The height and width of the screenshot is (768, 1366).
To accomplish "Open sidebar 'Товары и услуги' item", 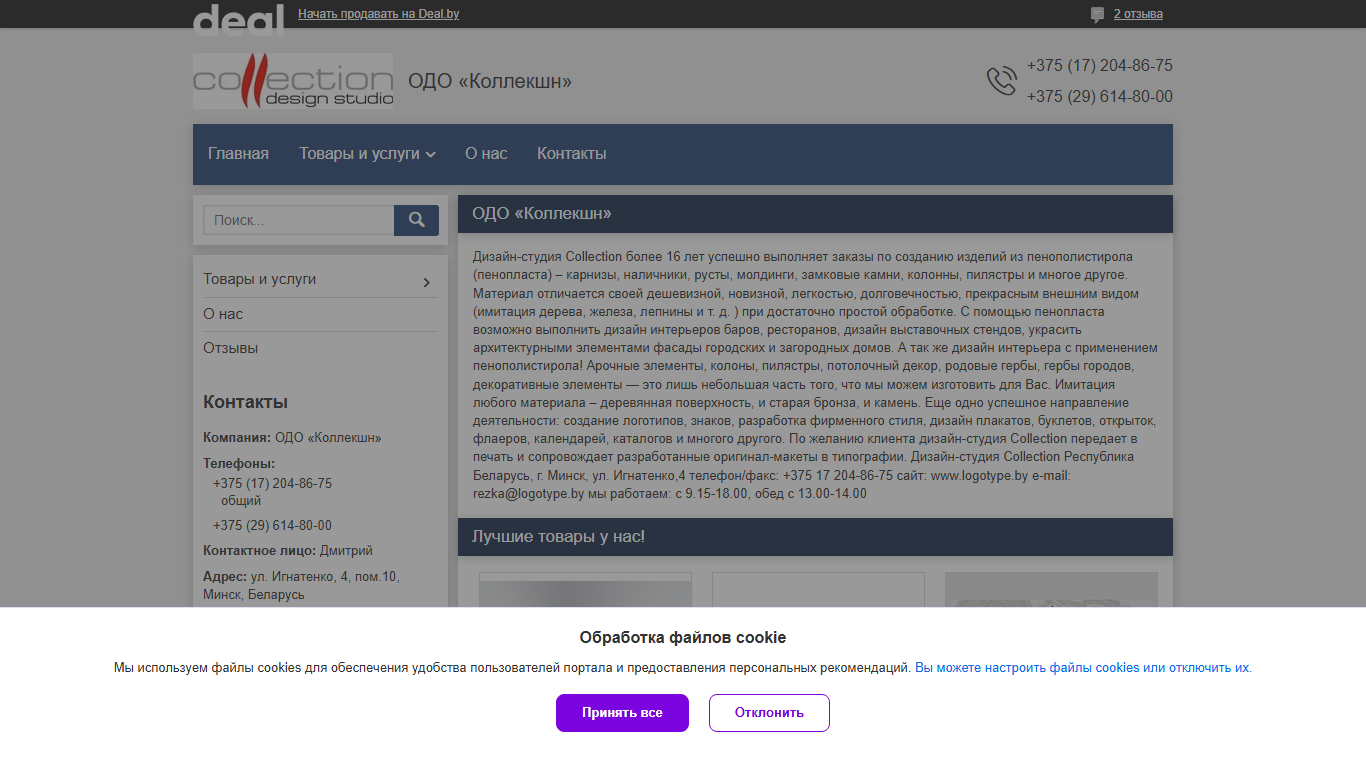I will [260, 279].
